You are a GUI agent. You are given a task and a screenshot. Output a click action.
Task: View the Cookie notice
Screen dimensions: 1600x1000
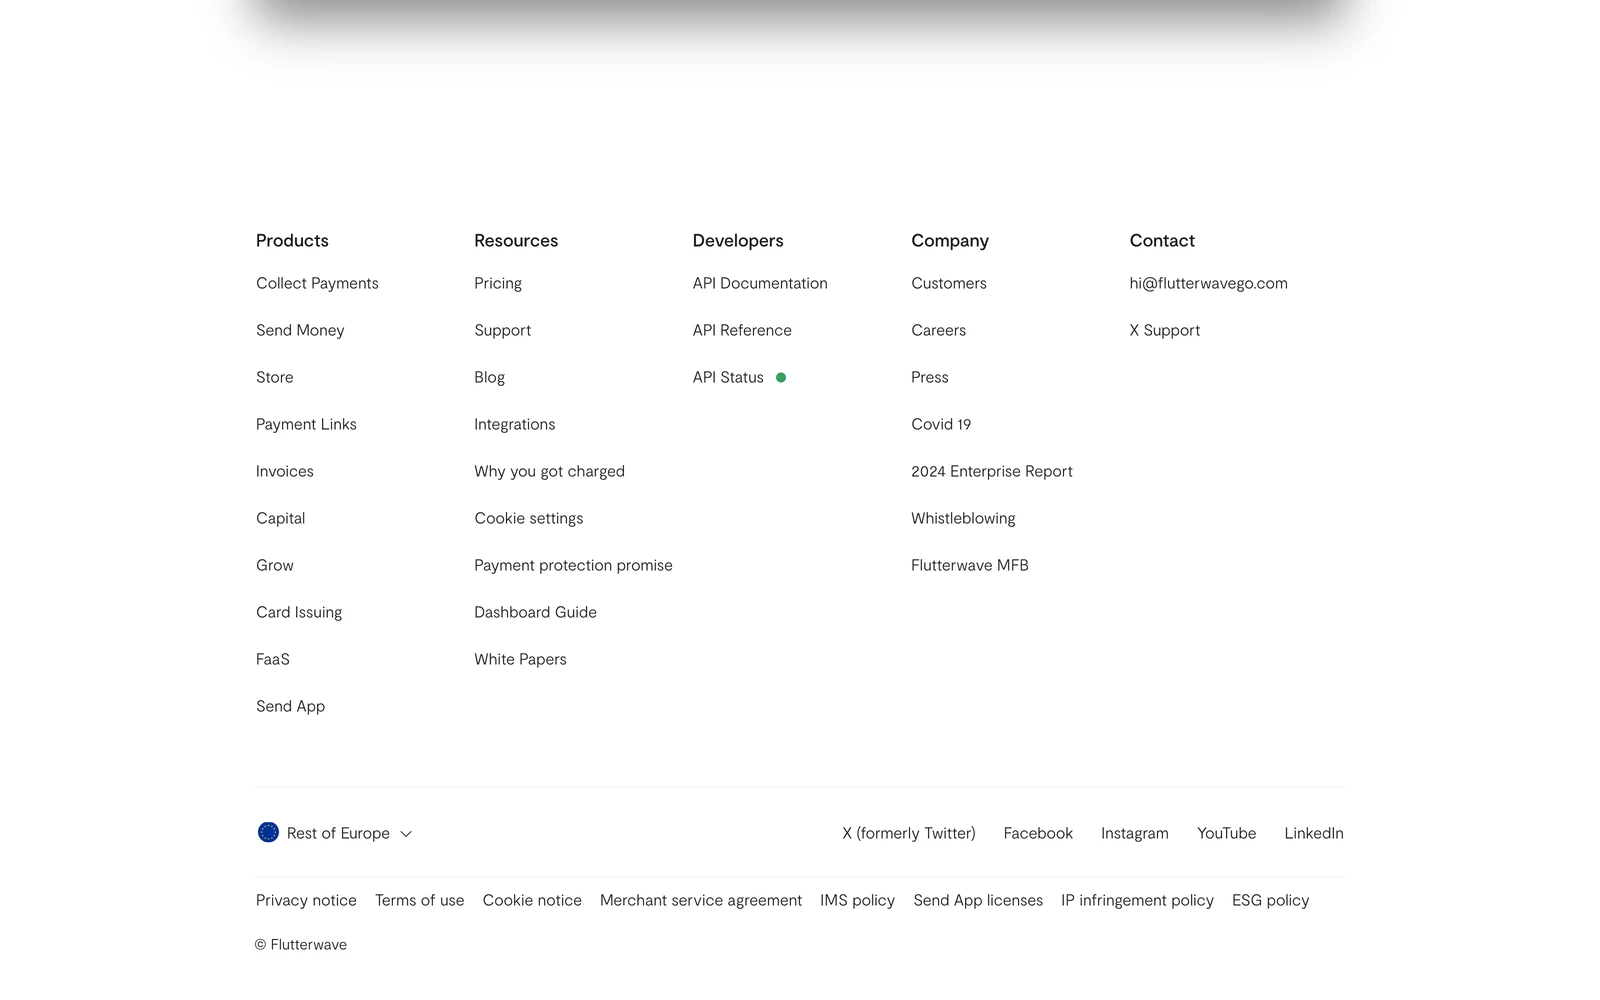(x=532, y=900)
